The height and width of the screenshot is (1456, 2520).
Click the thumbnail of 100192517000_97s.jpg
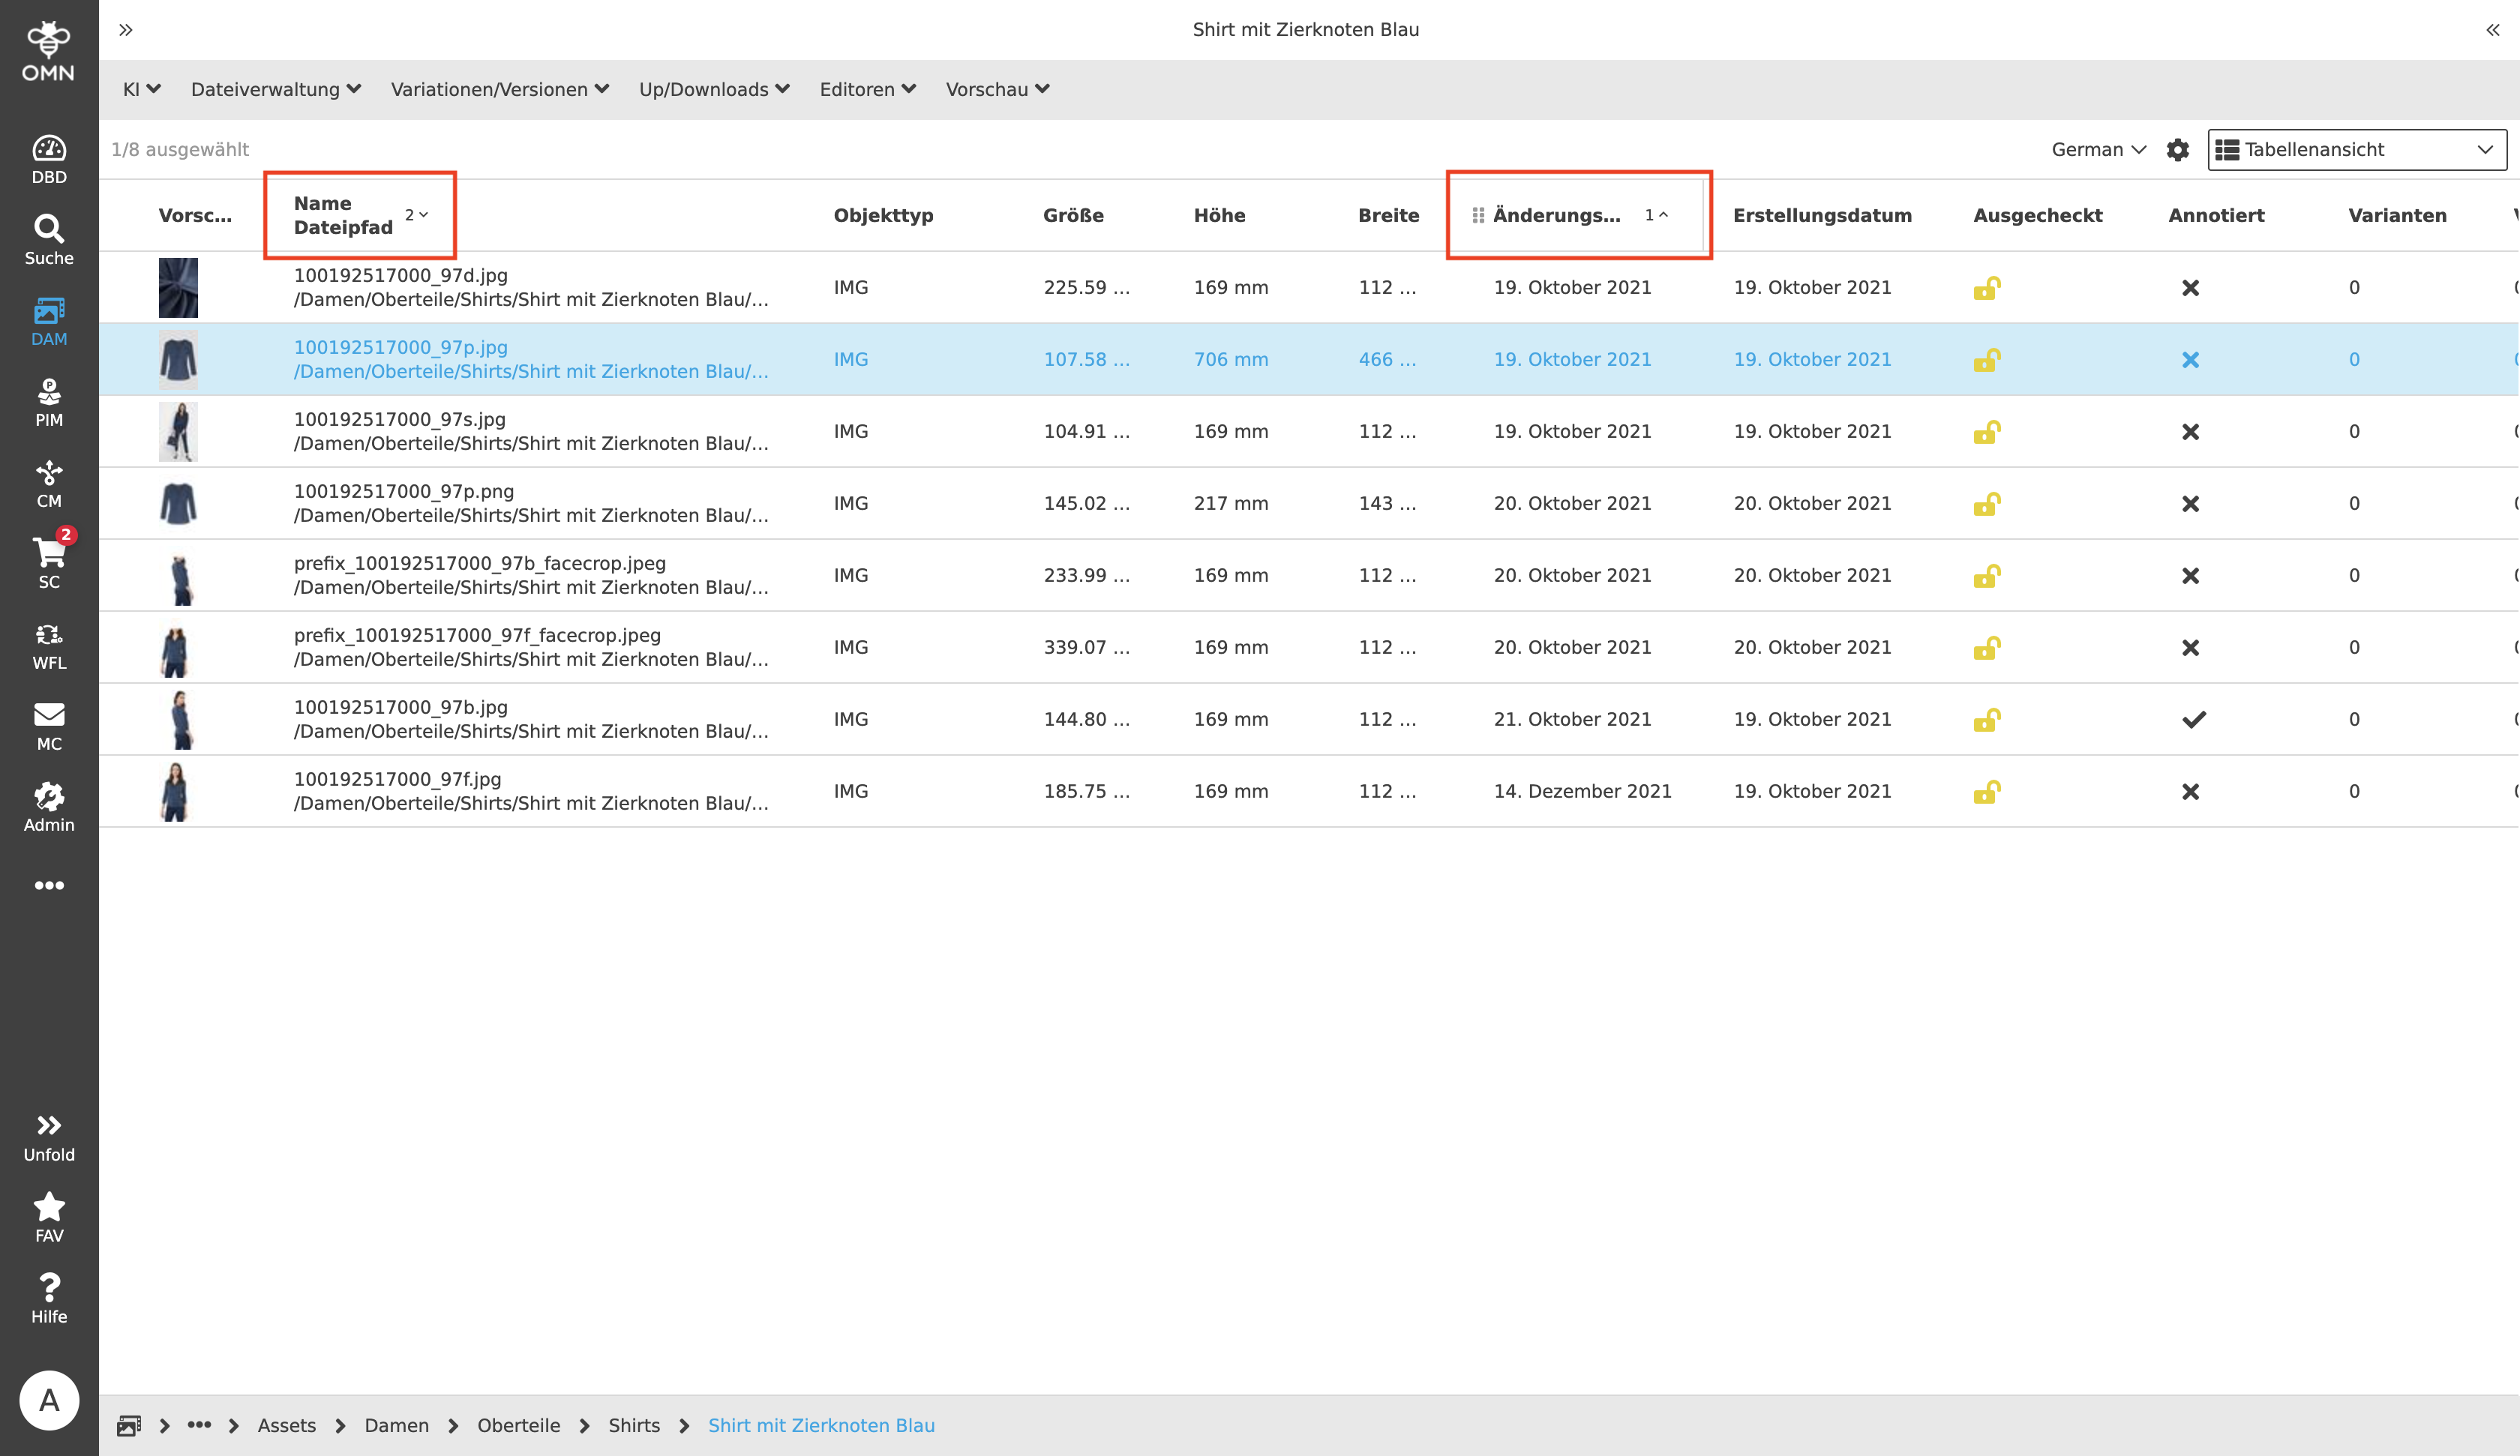tap(178, 432)
